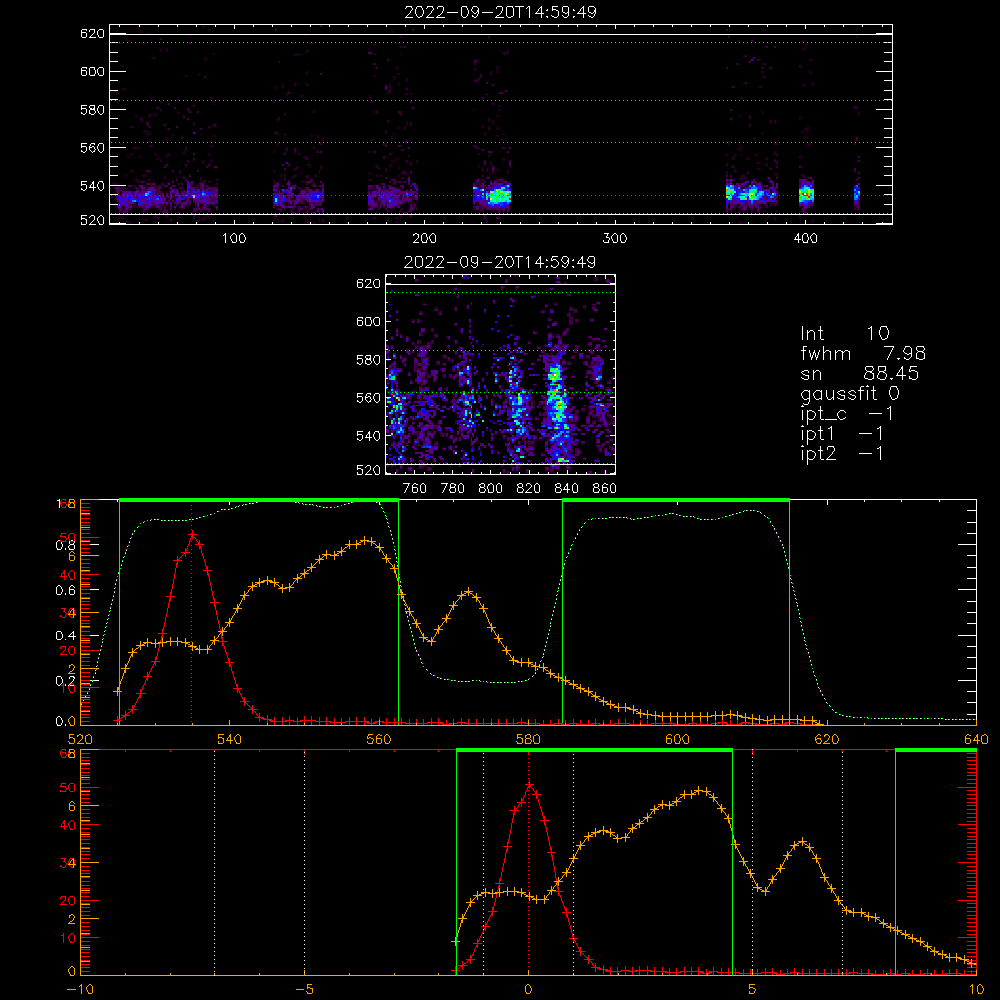Click x-axis label 600 on third plot
Screen dimensions: 1000x1000
tap(677, 739)
